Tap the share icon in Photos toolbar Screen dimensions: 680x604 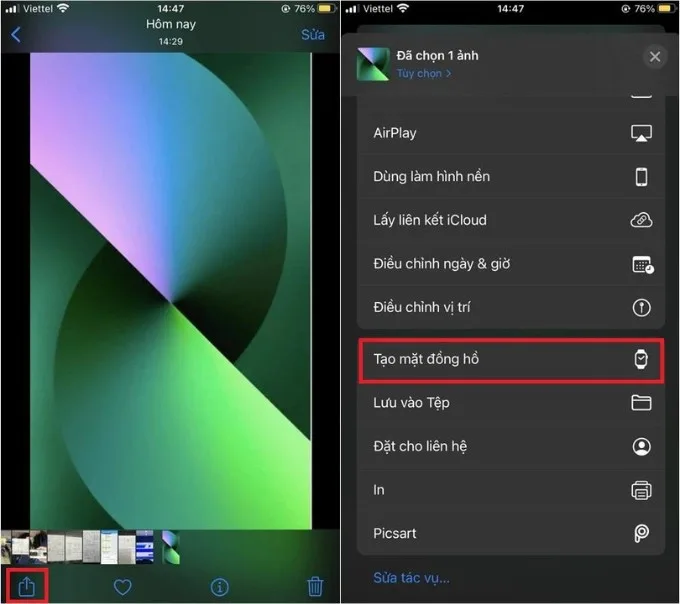coord(26,586)
